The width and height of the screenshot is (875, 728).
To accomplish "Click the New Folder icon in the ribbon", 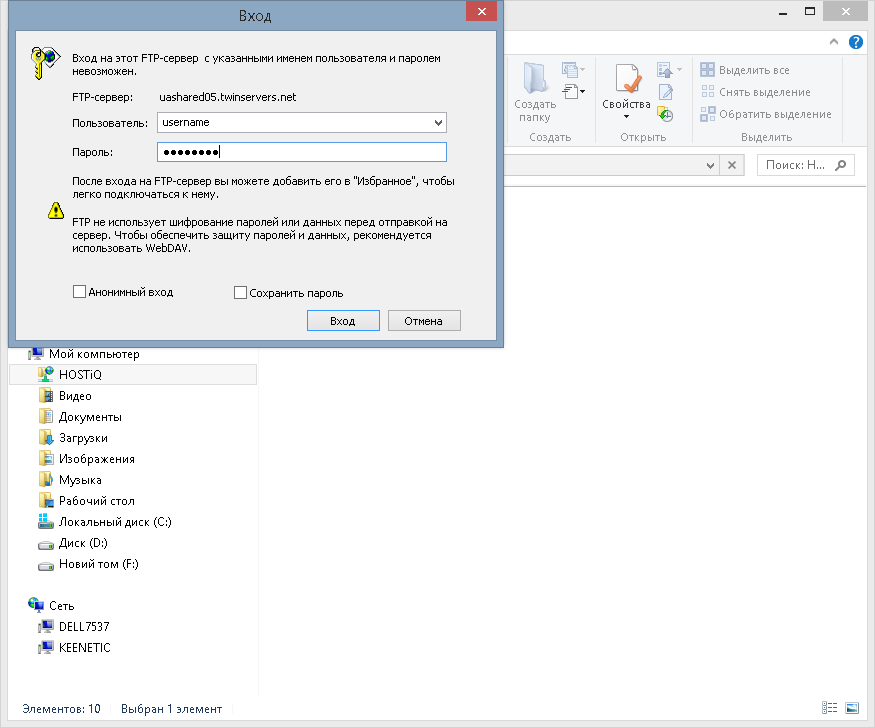I will tap(535, 79).
